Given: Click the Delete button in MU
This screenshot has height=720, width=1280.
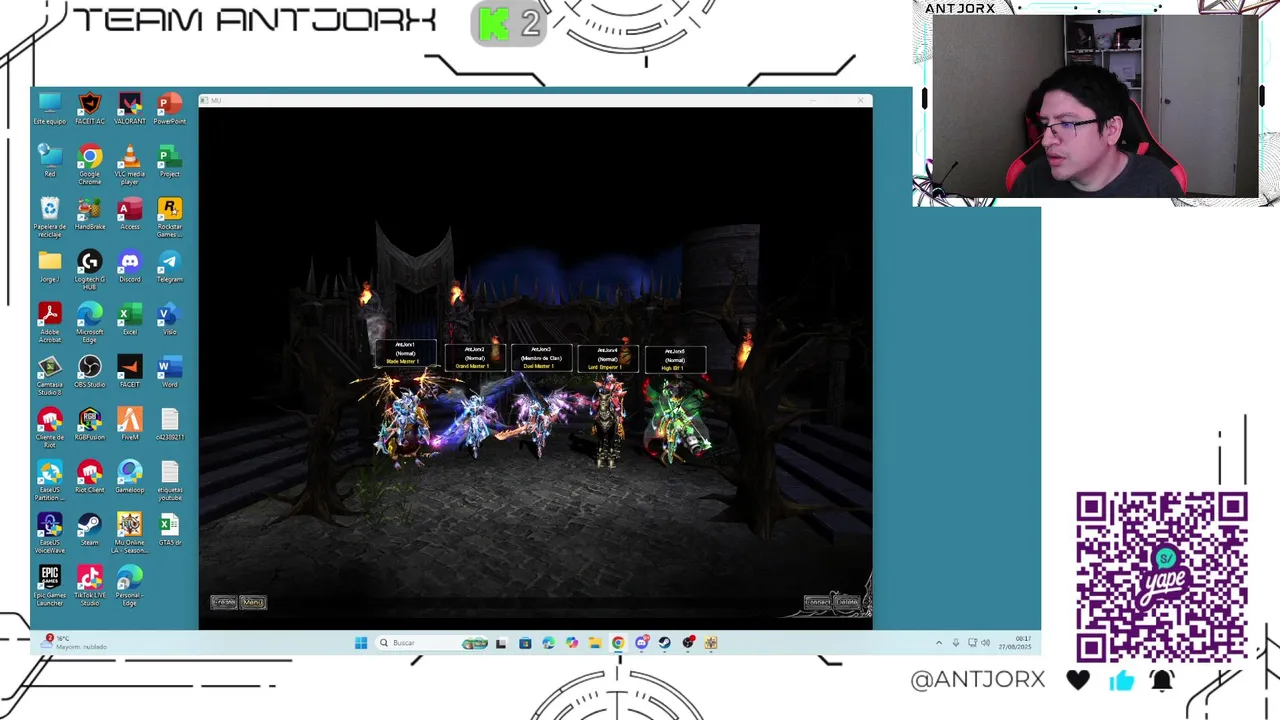Looking at the screenshot, I should point(846,602).
